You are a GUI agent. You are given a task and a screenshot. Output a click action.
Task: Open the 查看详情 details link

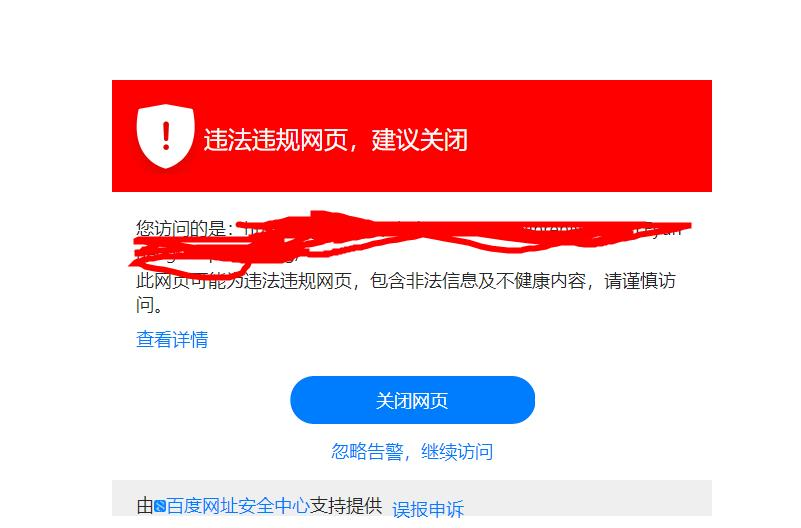172,340
